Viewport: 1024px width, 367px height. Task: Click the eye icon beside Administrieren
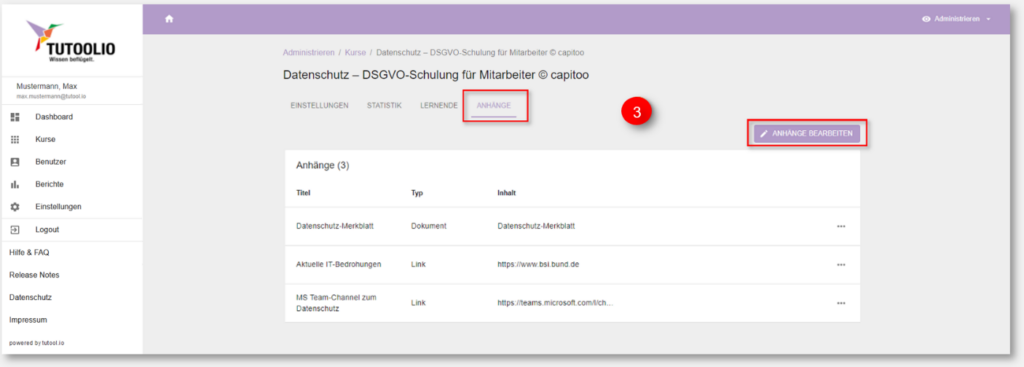[926, 19]
